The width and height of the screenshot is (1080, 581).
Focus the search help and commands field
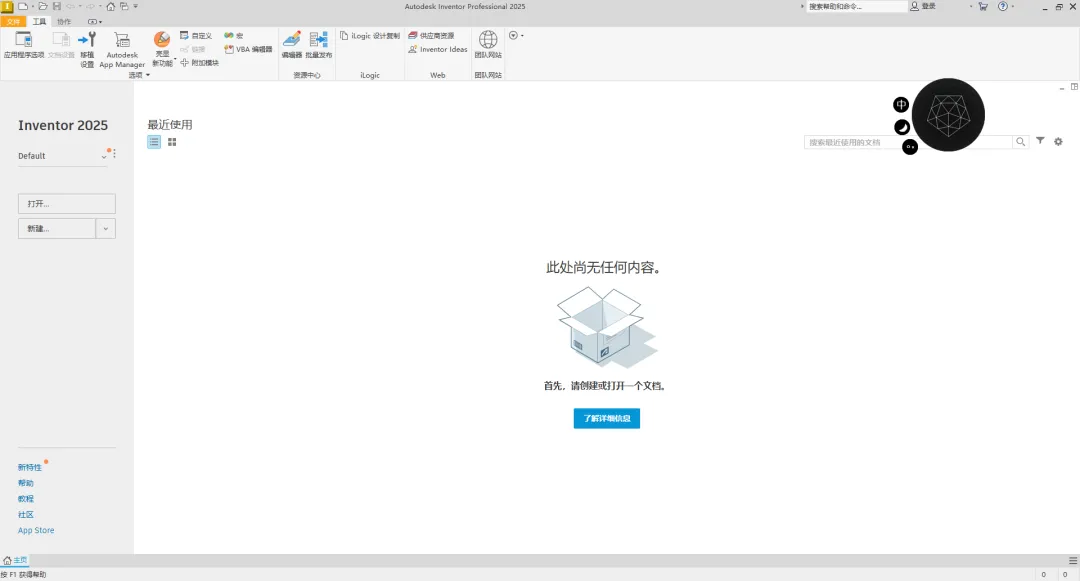856,6
